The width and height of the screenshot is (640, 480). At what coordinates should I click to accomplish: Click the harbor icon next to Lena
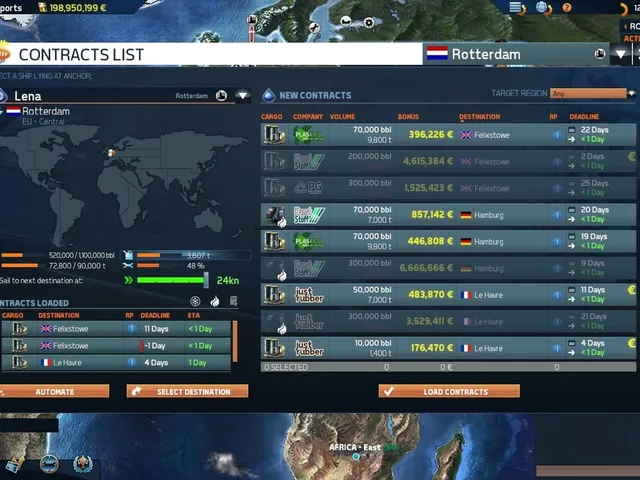221,96
